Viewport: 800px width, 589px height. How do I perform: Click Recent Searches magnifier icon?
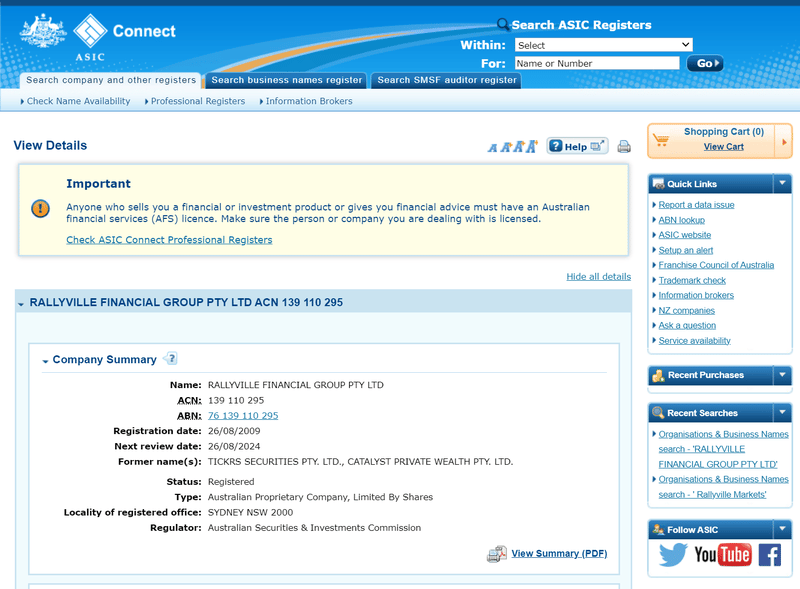pyautogui.click(x=658, y=412)
